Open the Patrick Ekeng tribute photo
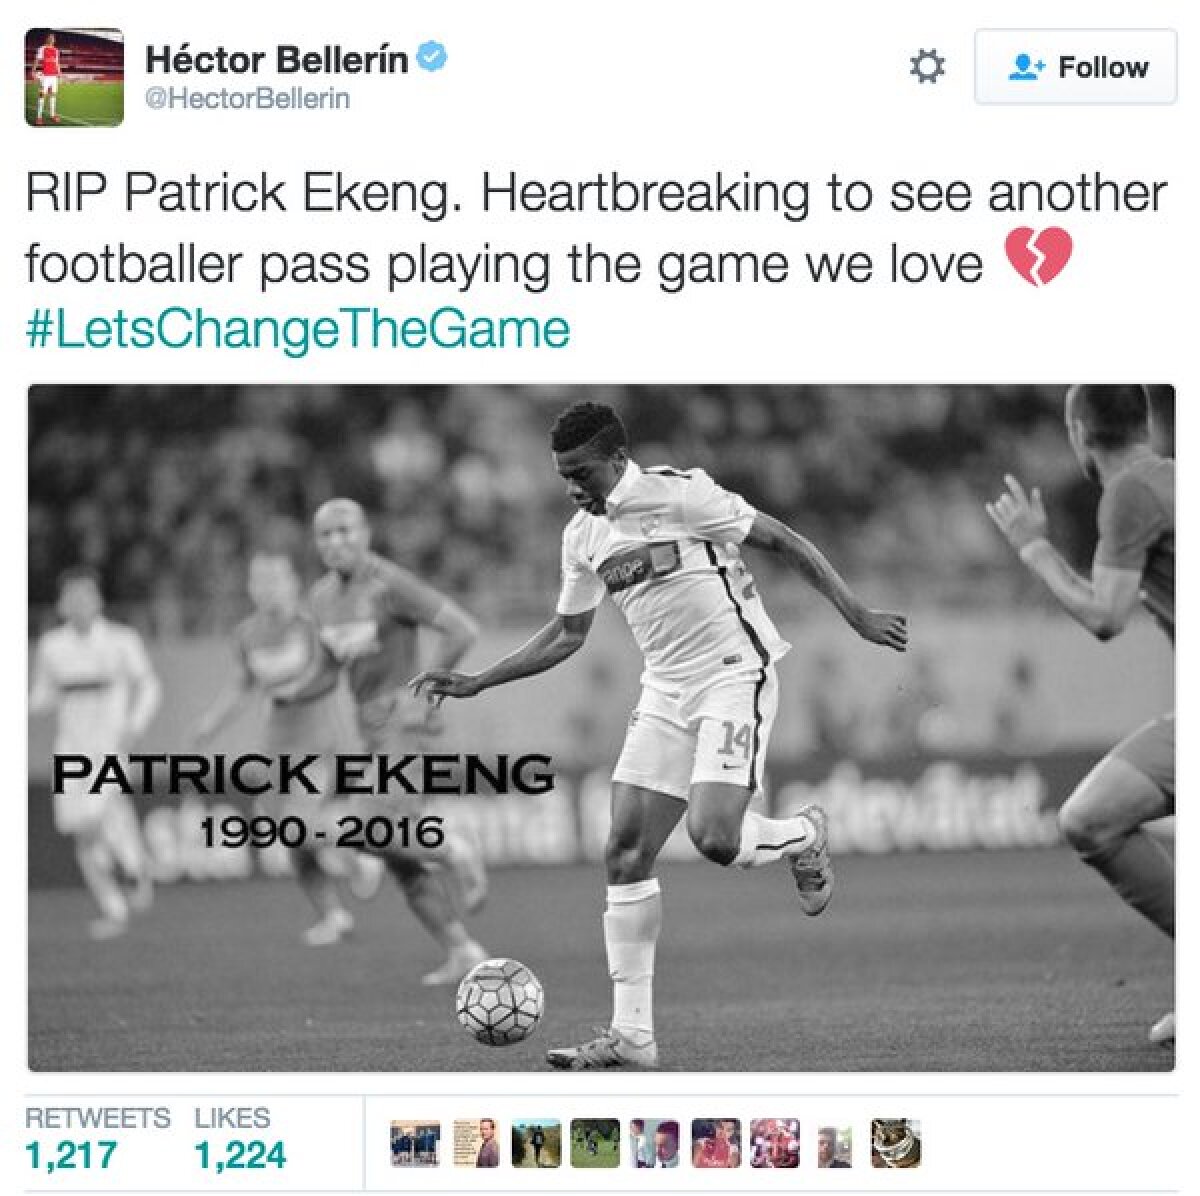The height and width of the screenshot is (1196, 1200). (x=601, y=728)
